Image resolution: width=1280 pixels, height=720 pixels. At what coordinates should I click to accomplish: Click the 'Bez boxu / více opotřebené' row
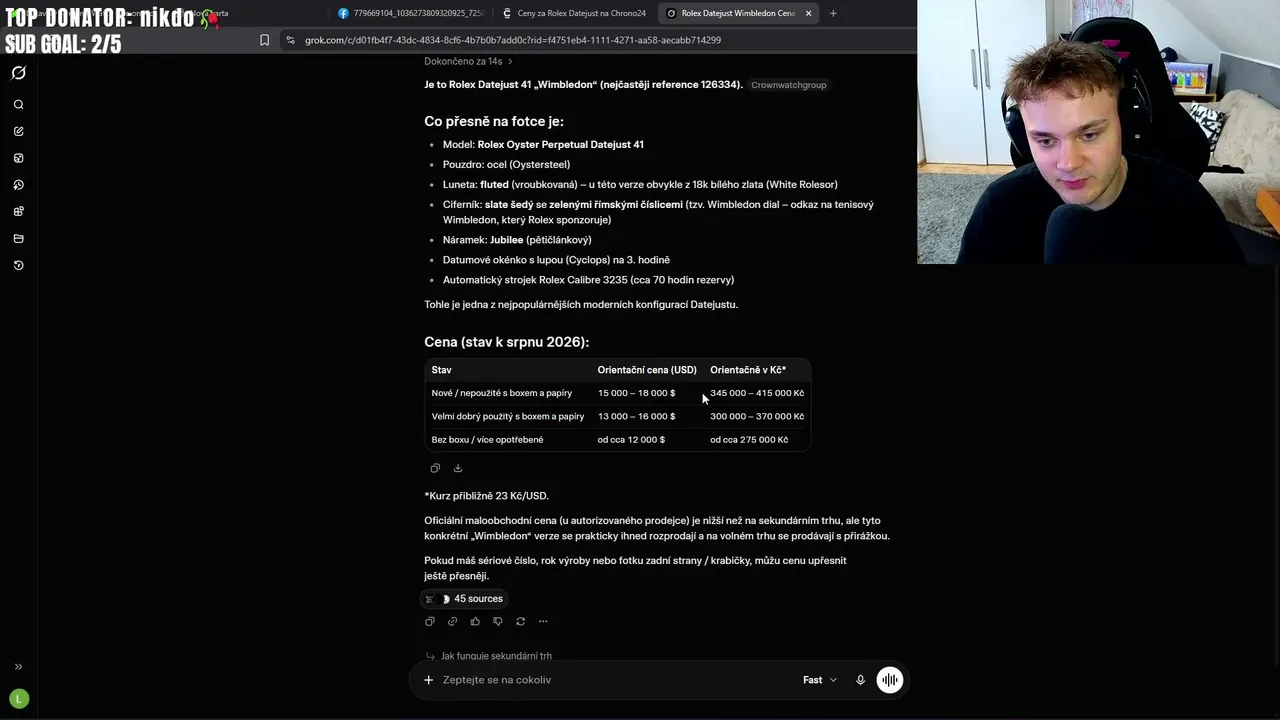click(x=617, y=440)
